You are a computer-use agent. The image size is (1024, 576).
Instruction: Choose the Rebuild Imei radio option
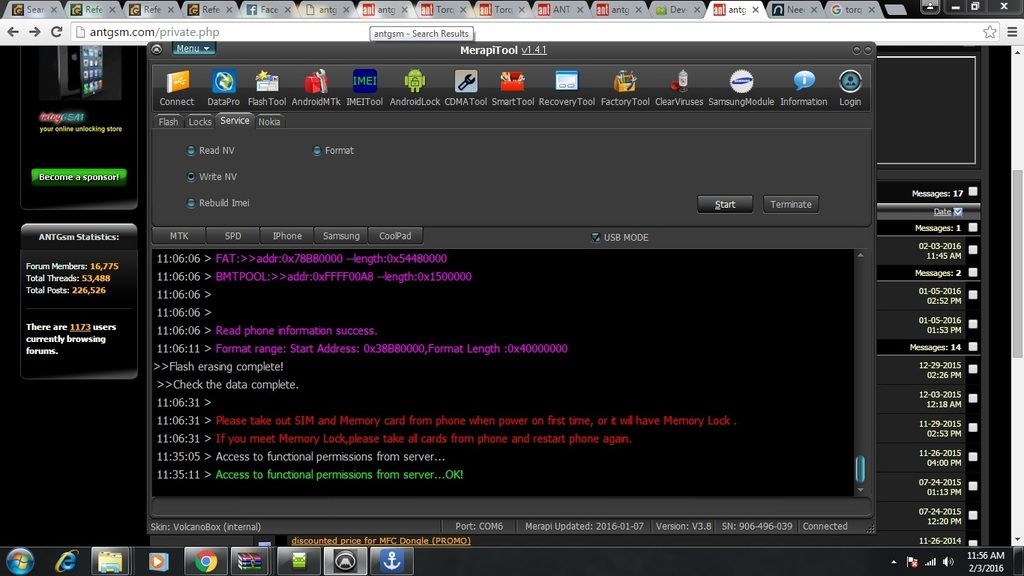point(191,203)
